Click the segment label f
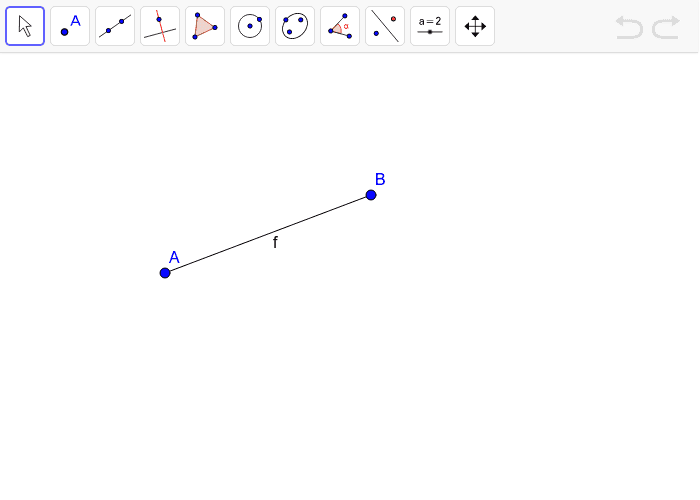 click(x=275, y=242)
